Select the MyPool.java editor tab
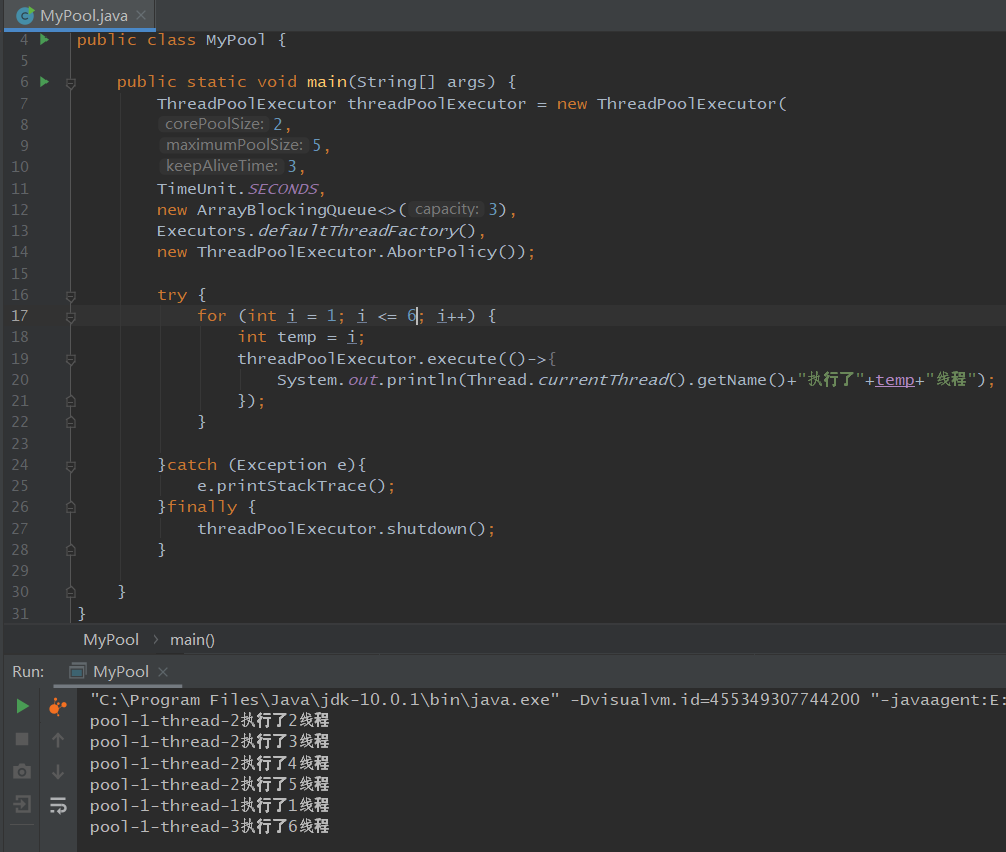This screenshot has width=1006, height=852. pyautogui.click(x=80, y=15)
